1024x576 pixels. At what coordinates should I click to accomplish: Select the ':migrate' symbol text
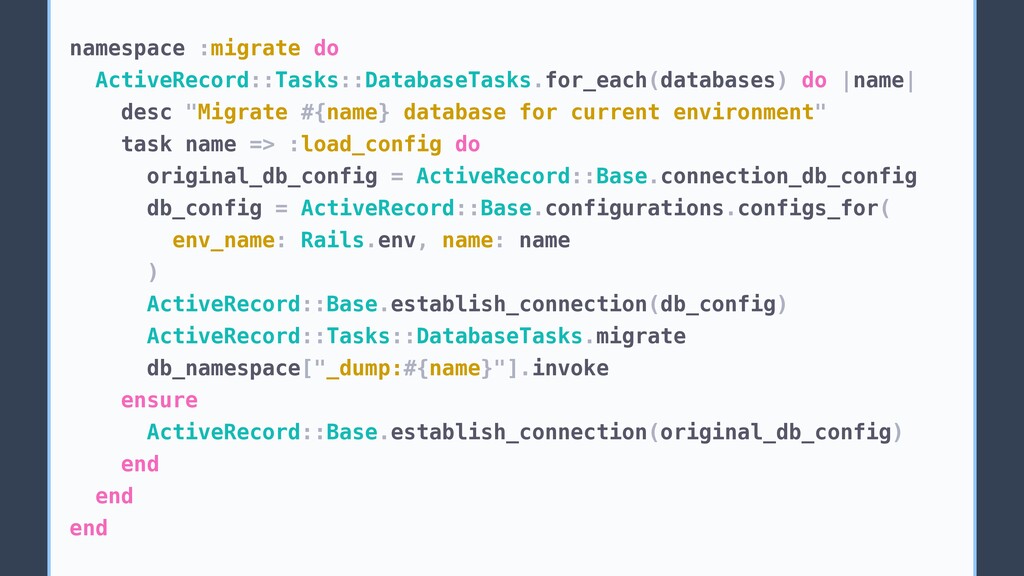click(x=249, y=49)
